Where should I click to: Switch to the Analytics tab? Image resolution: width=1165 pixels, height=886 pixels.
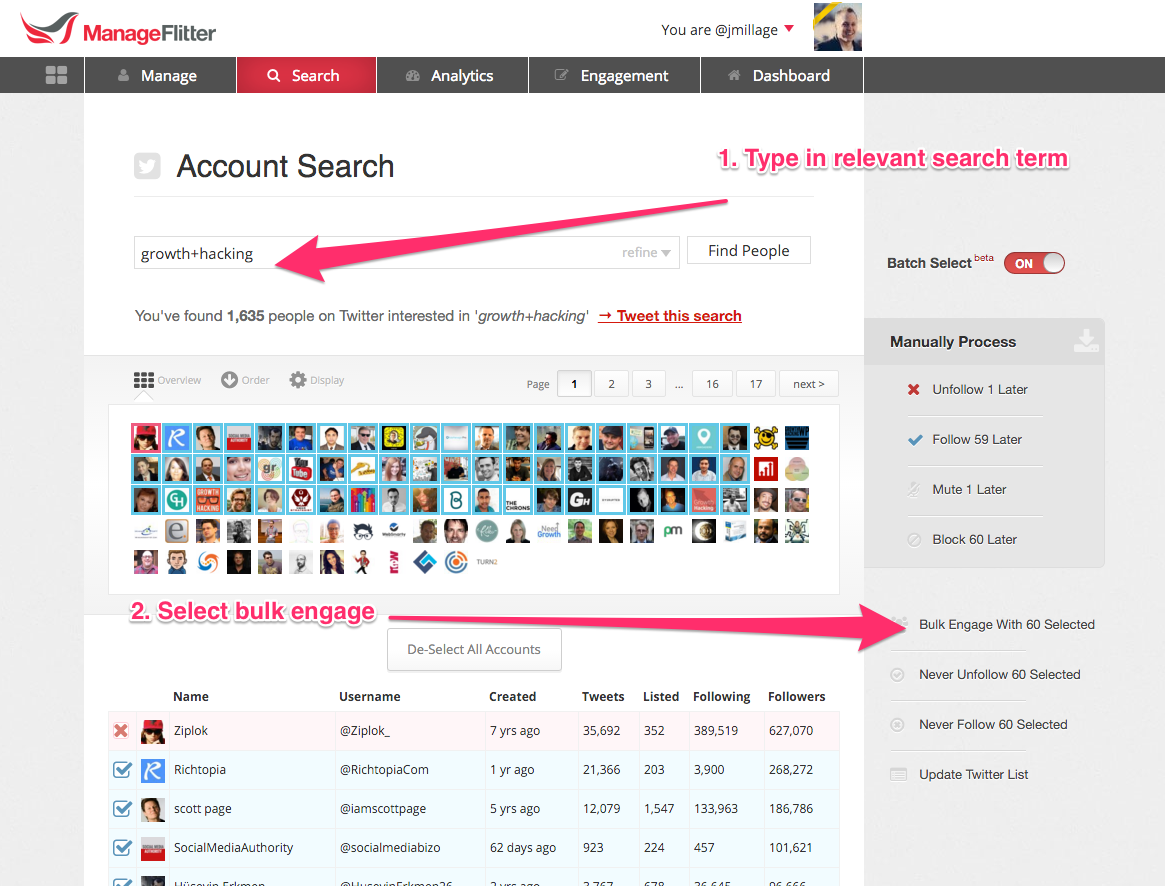click(452, 75)
